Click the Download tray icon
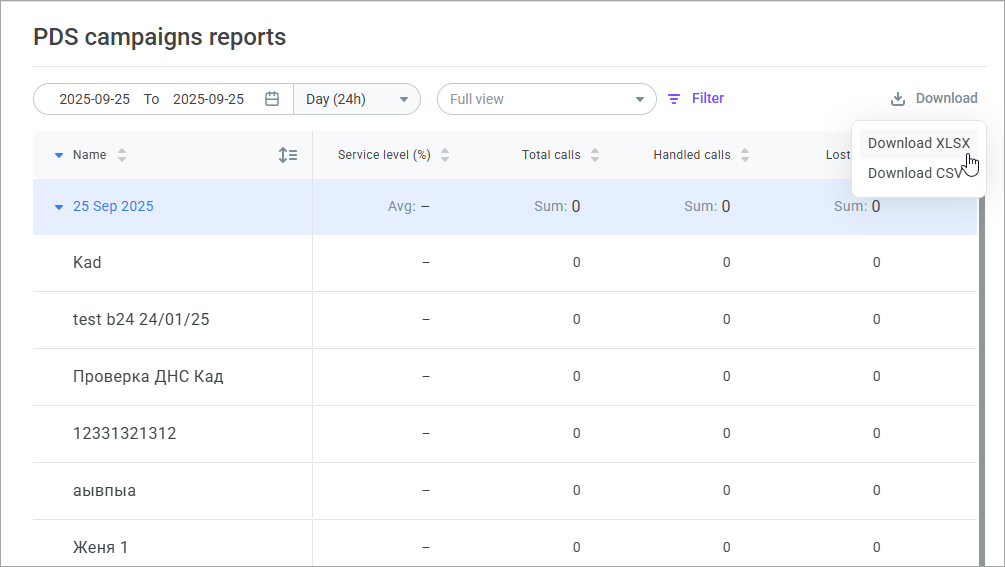 pyautogui.click(x=898, y=99)
